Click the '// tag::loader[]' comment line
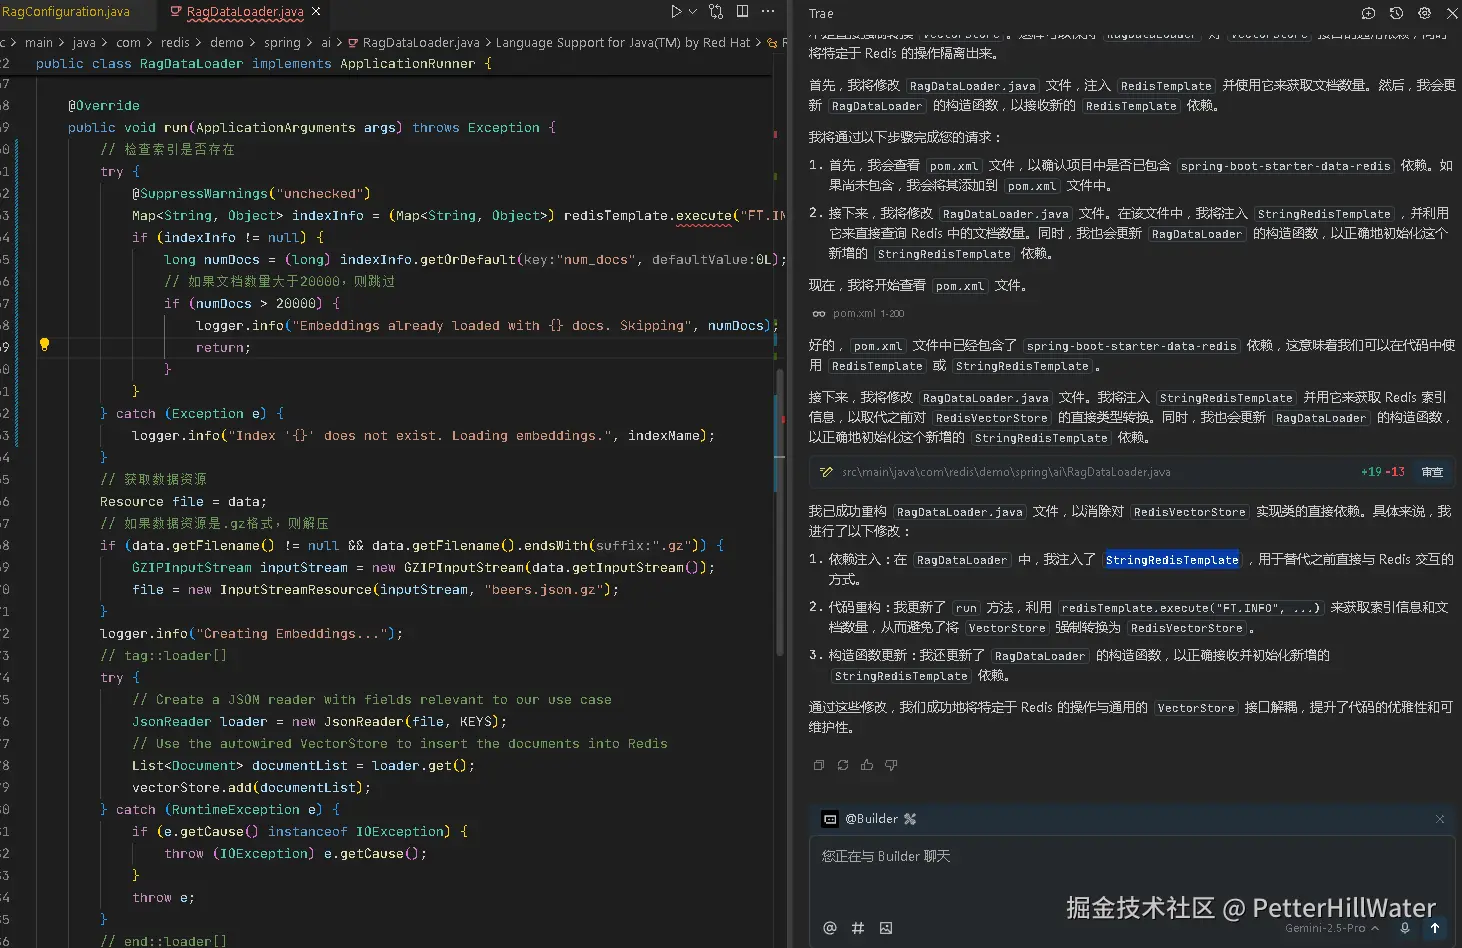1462x948 pixels. coord(163,656)
